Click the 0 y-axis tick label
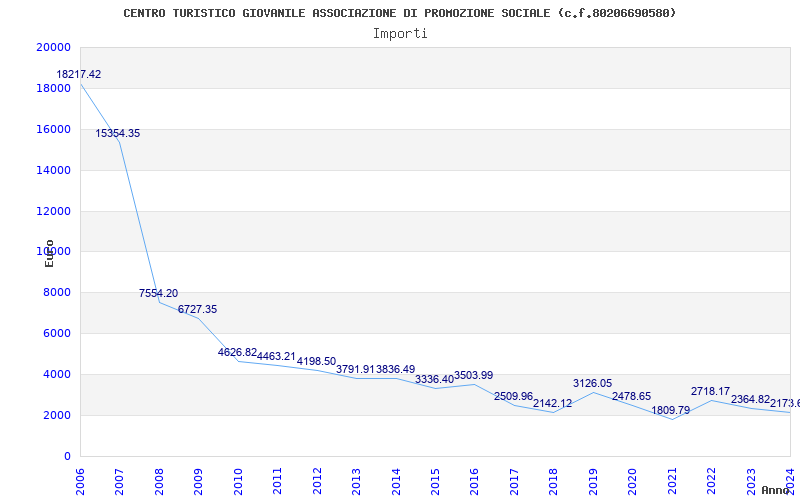Viewport: 800px width, 500px height. 67,456
